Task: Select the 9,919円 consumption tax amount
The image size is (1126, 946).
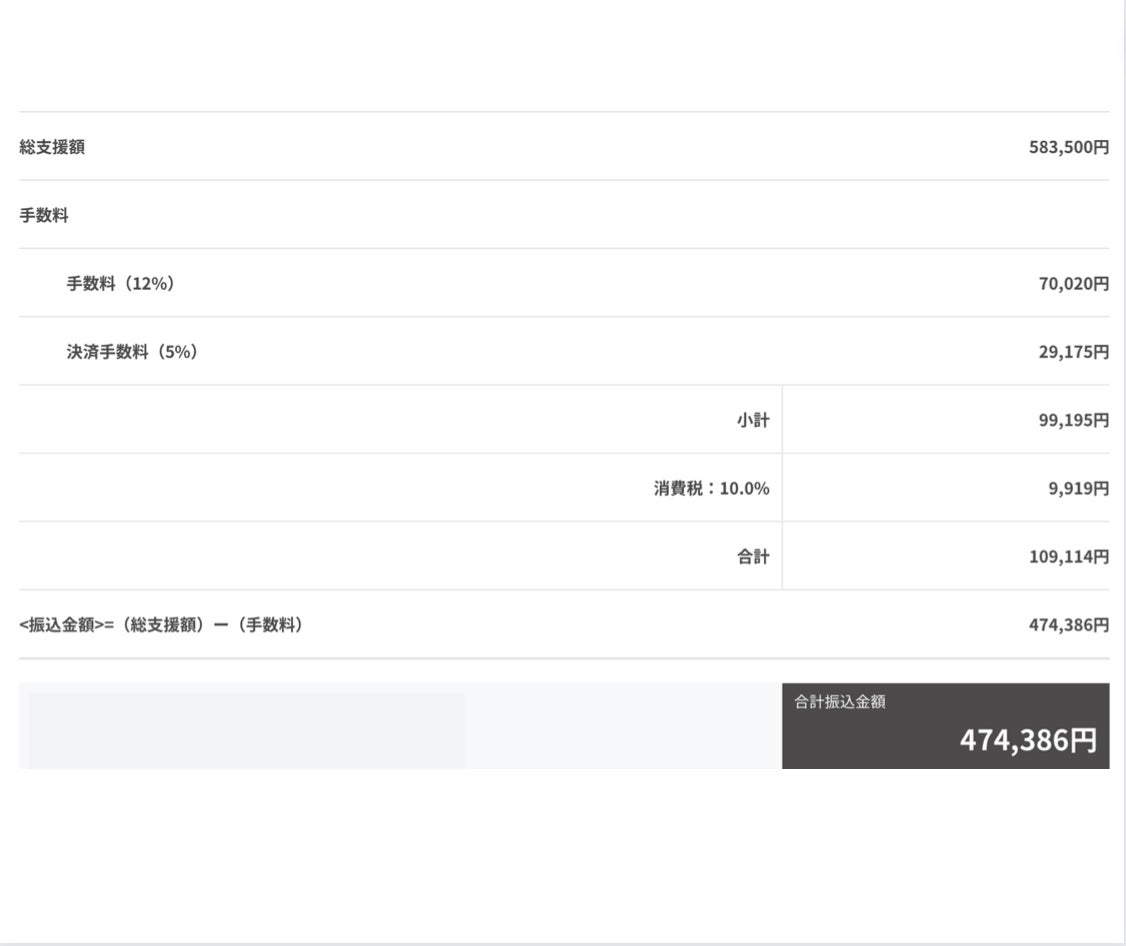Action: [1078, 489]
